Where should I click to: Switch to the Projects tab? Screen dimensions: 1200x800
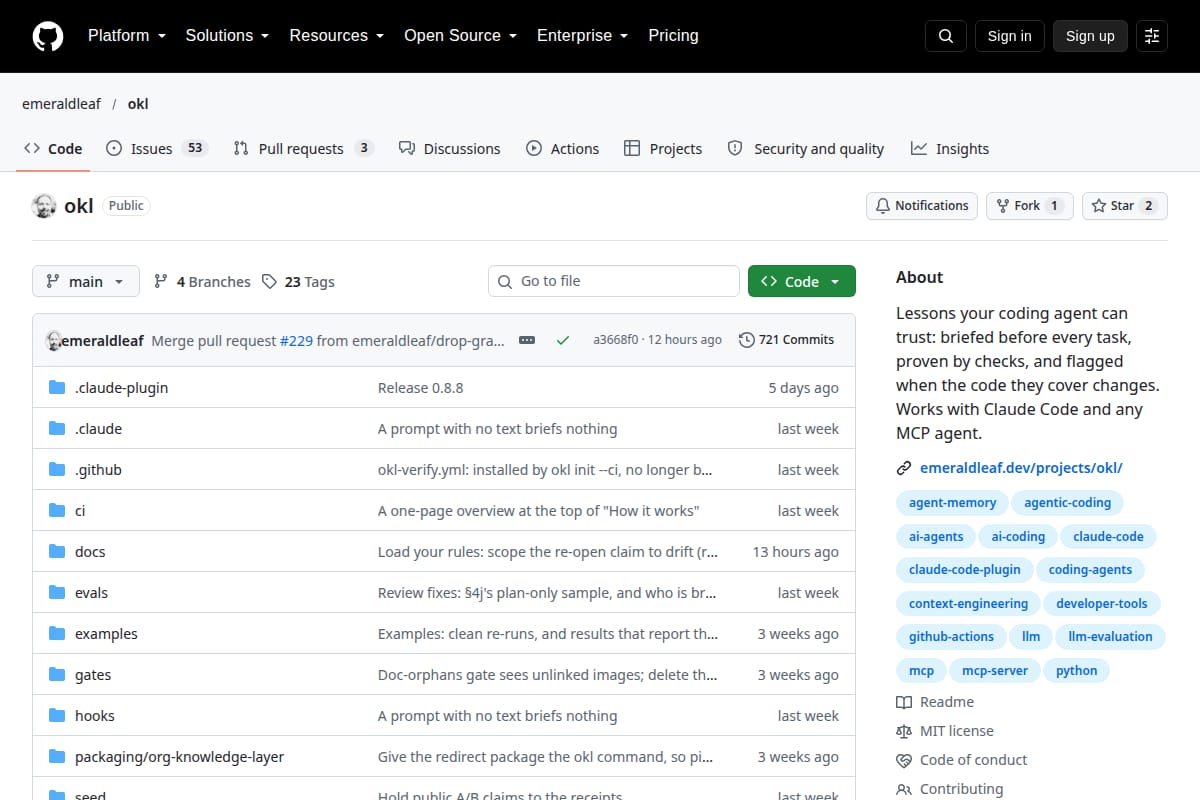coord(663,149)
